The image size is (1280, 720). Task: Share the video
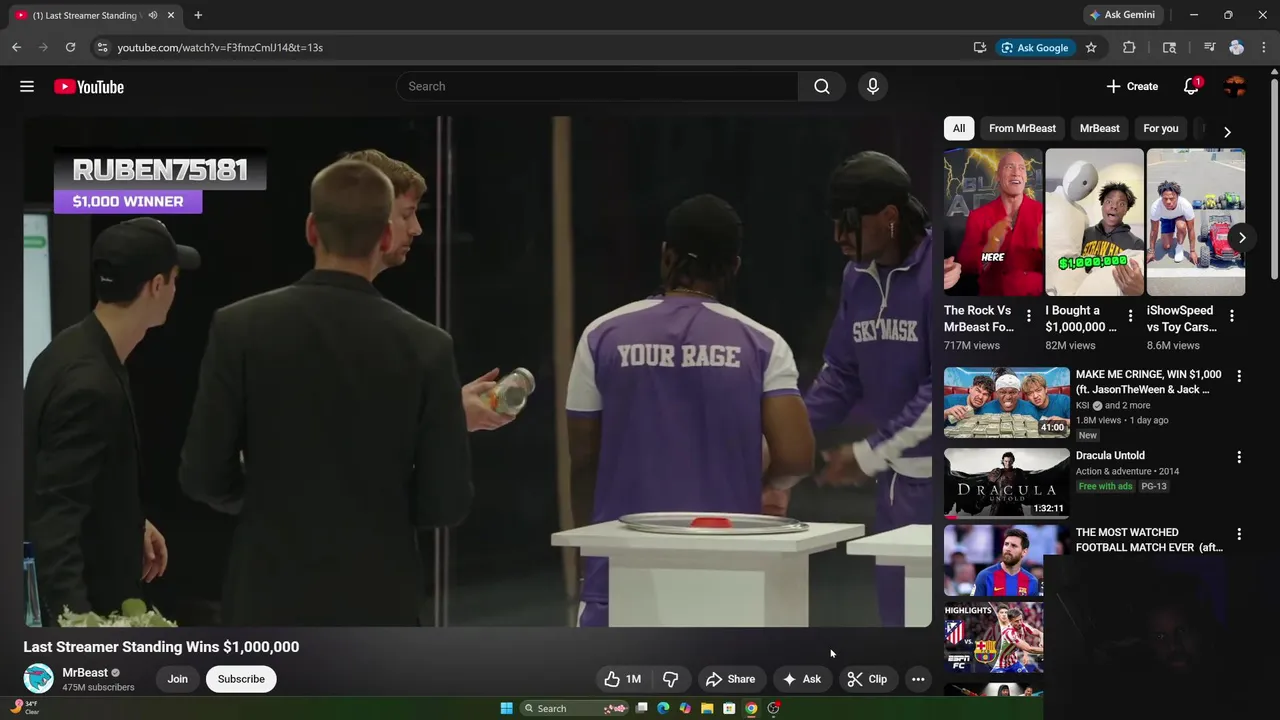[x=730, y=679]
